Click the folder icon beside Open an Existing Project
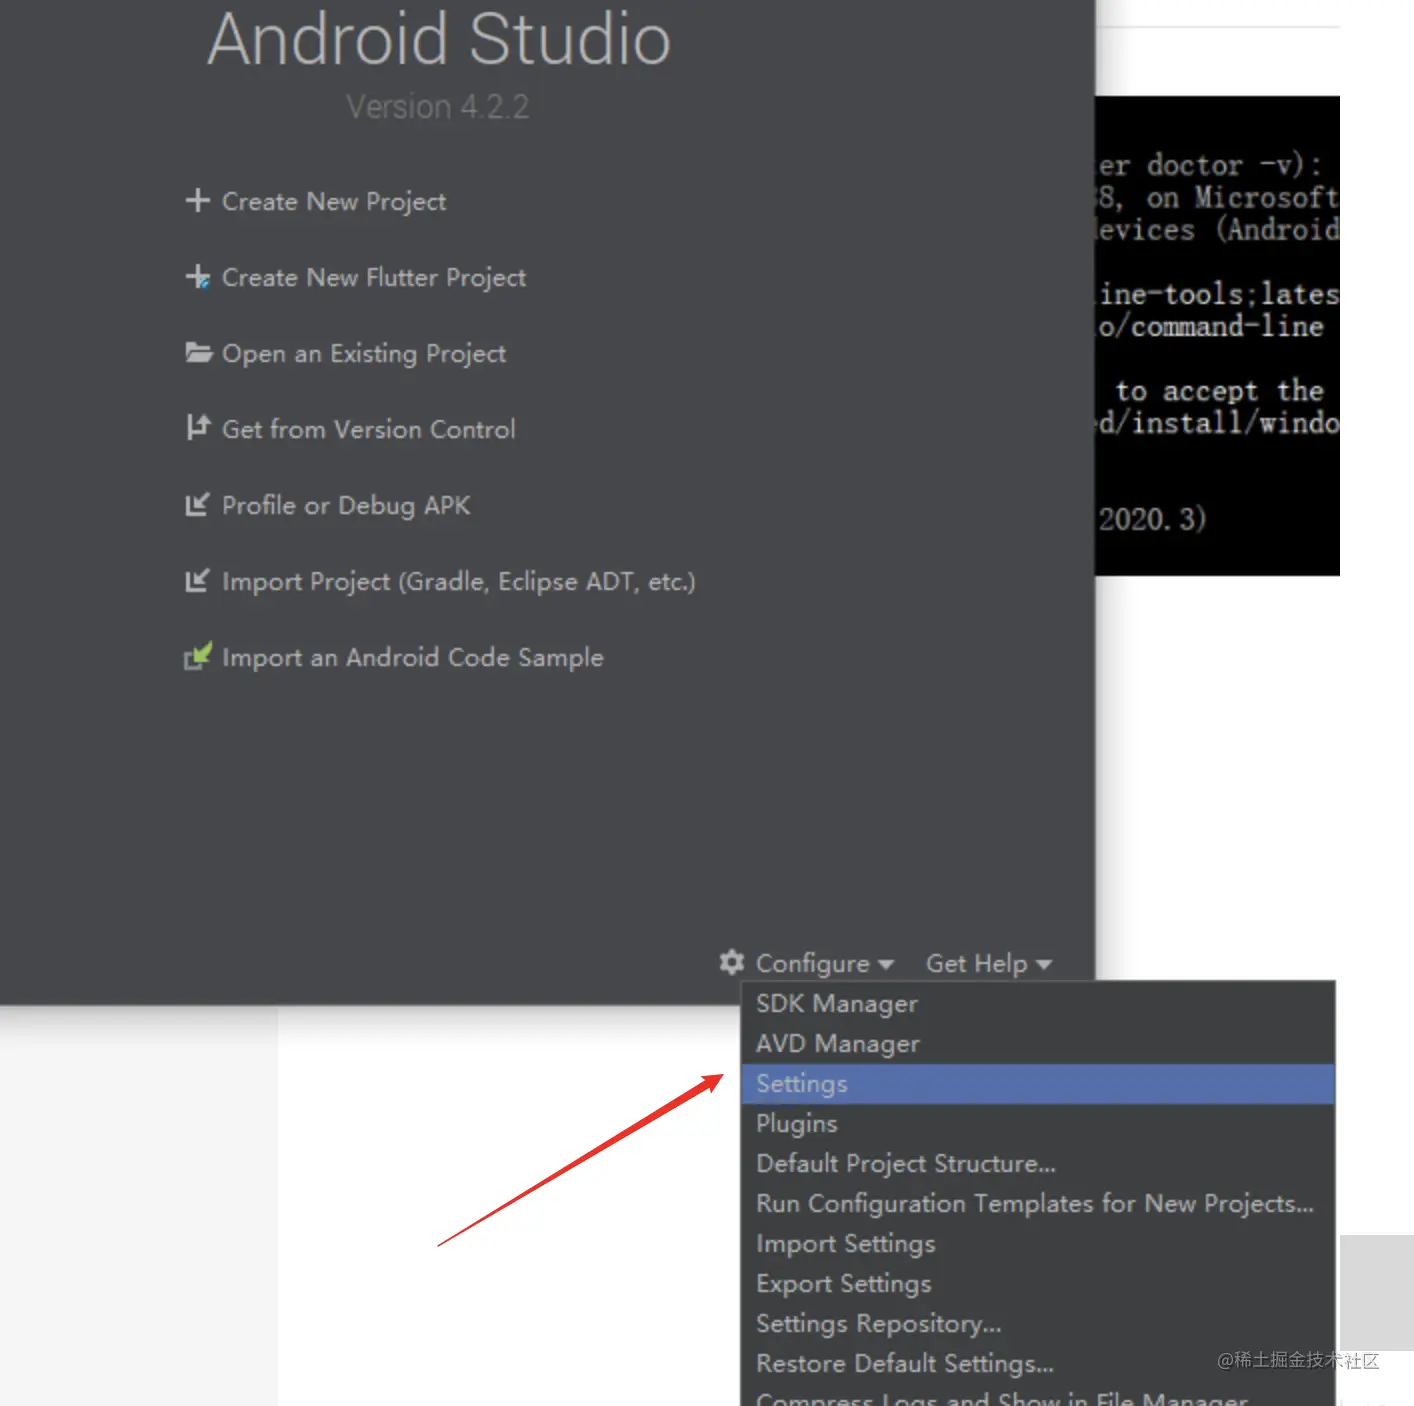1414x1406 pixels. 198,353
